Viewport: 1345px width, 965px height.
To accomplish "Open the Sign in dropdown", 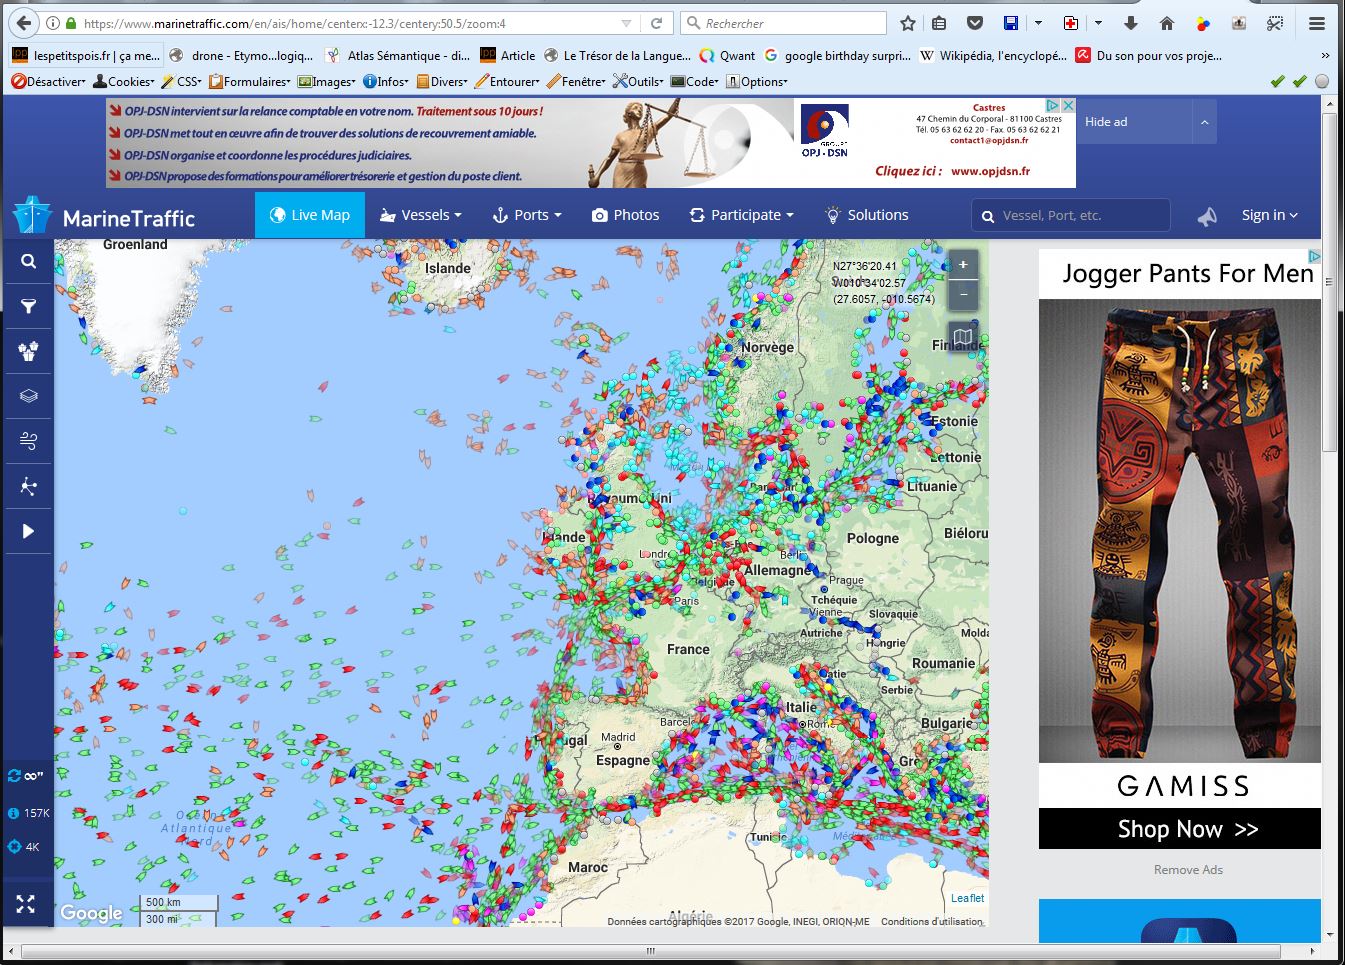I will coord(1269,215).
